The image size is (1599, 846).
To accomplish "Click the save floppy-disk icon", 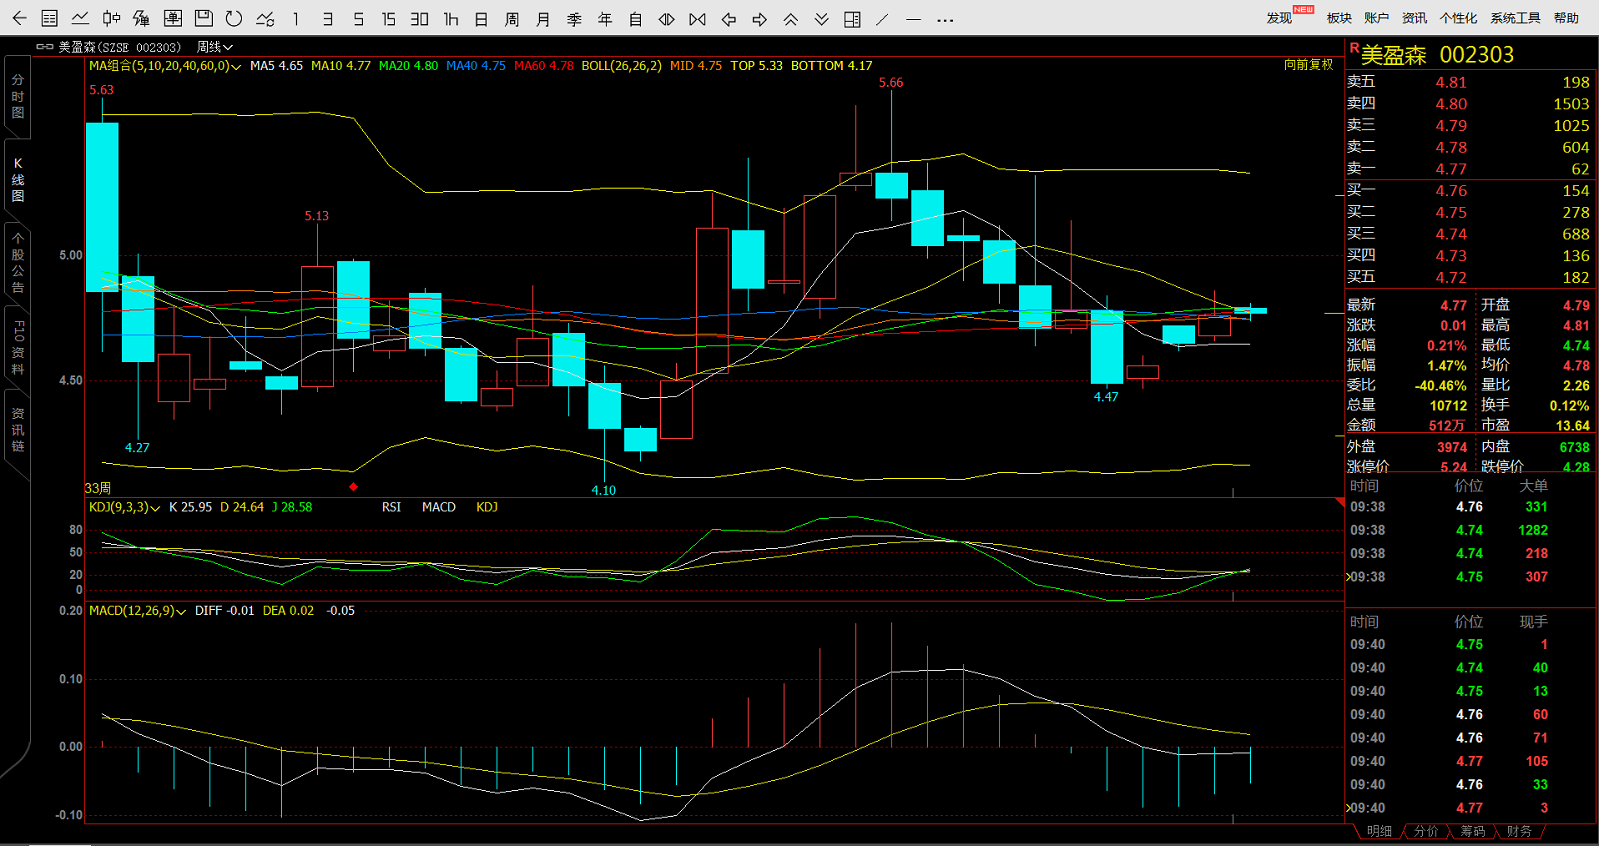I will 203,18.
